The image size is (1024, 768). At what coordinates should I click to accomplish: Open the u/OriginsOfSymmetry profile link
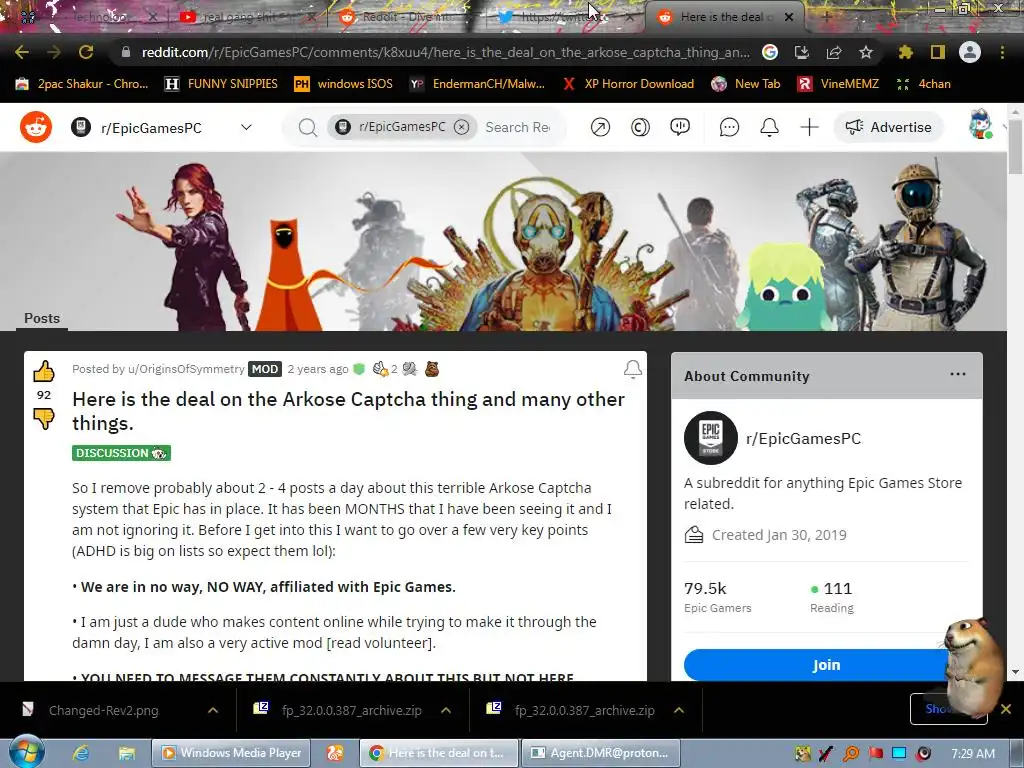point(186,369)
